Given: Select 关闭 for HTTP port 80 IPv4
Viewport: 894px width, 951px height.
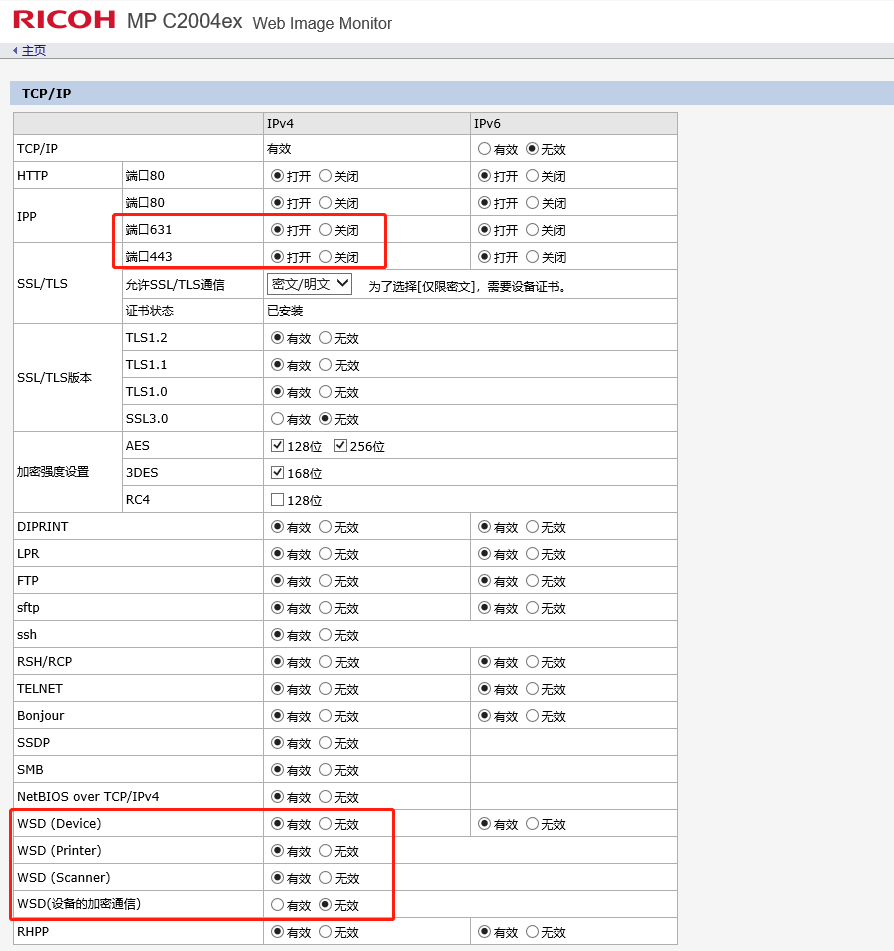Looking at the screenshot, I should [326, 176].
